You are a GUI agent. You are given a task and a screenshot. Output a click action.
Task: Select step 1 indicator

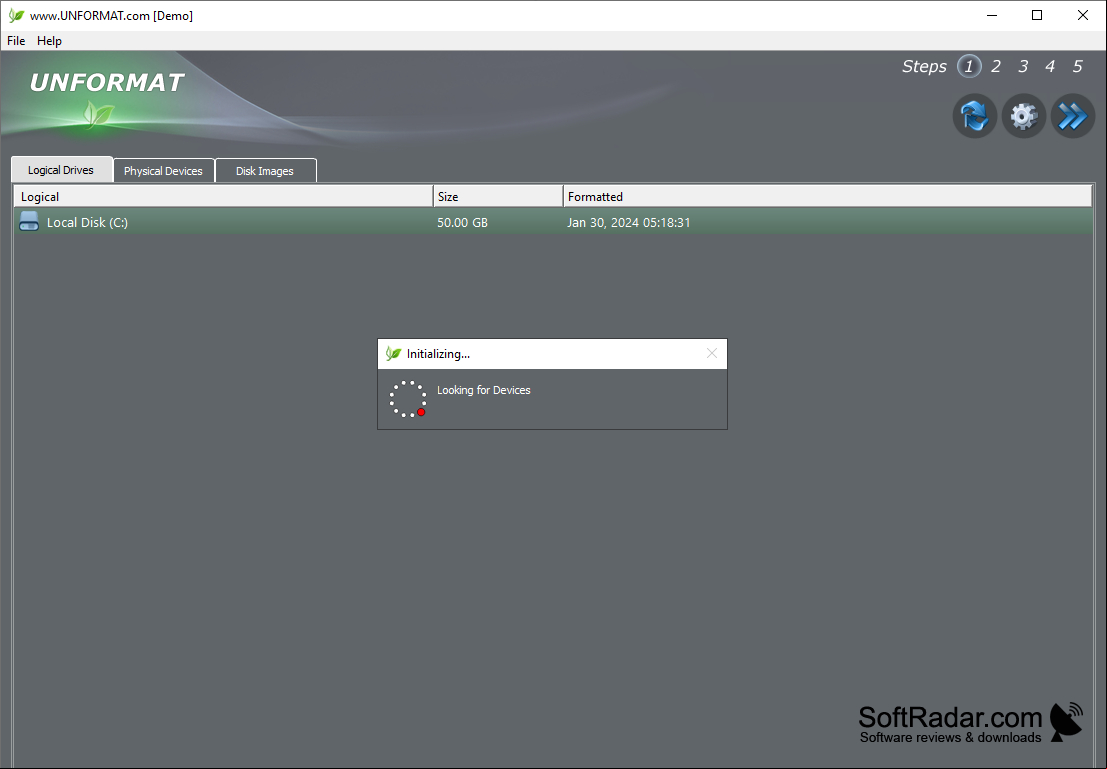(969, 66)
